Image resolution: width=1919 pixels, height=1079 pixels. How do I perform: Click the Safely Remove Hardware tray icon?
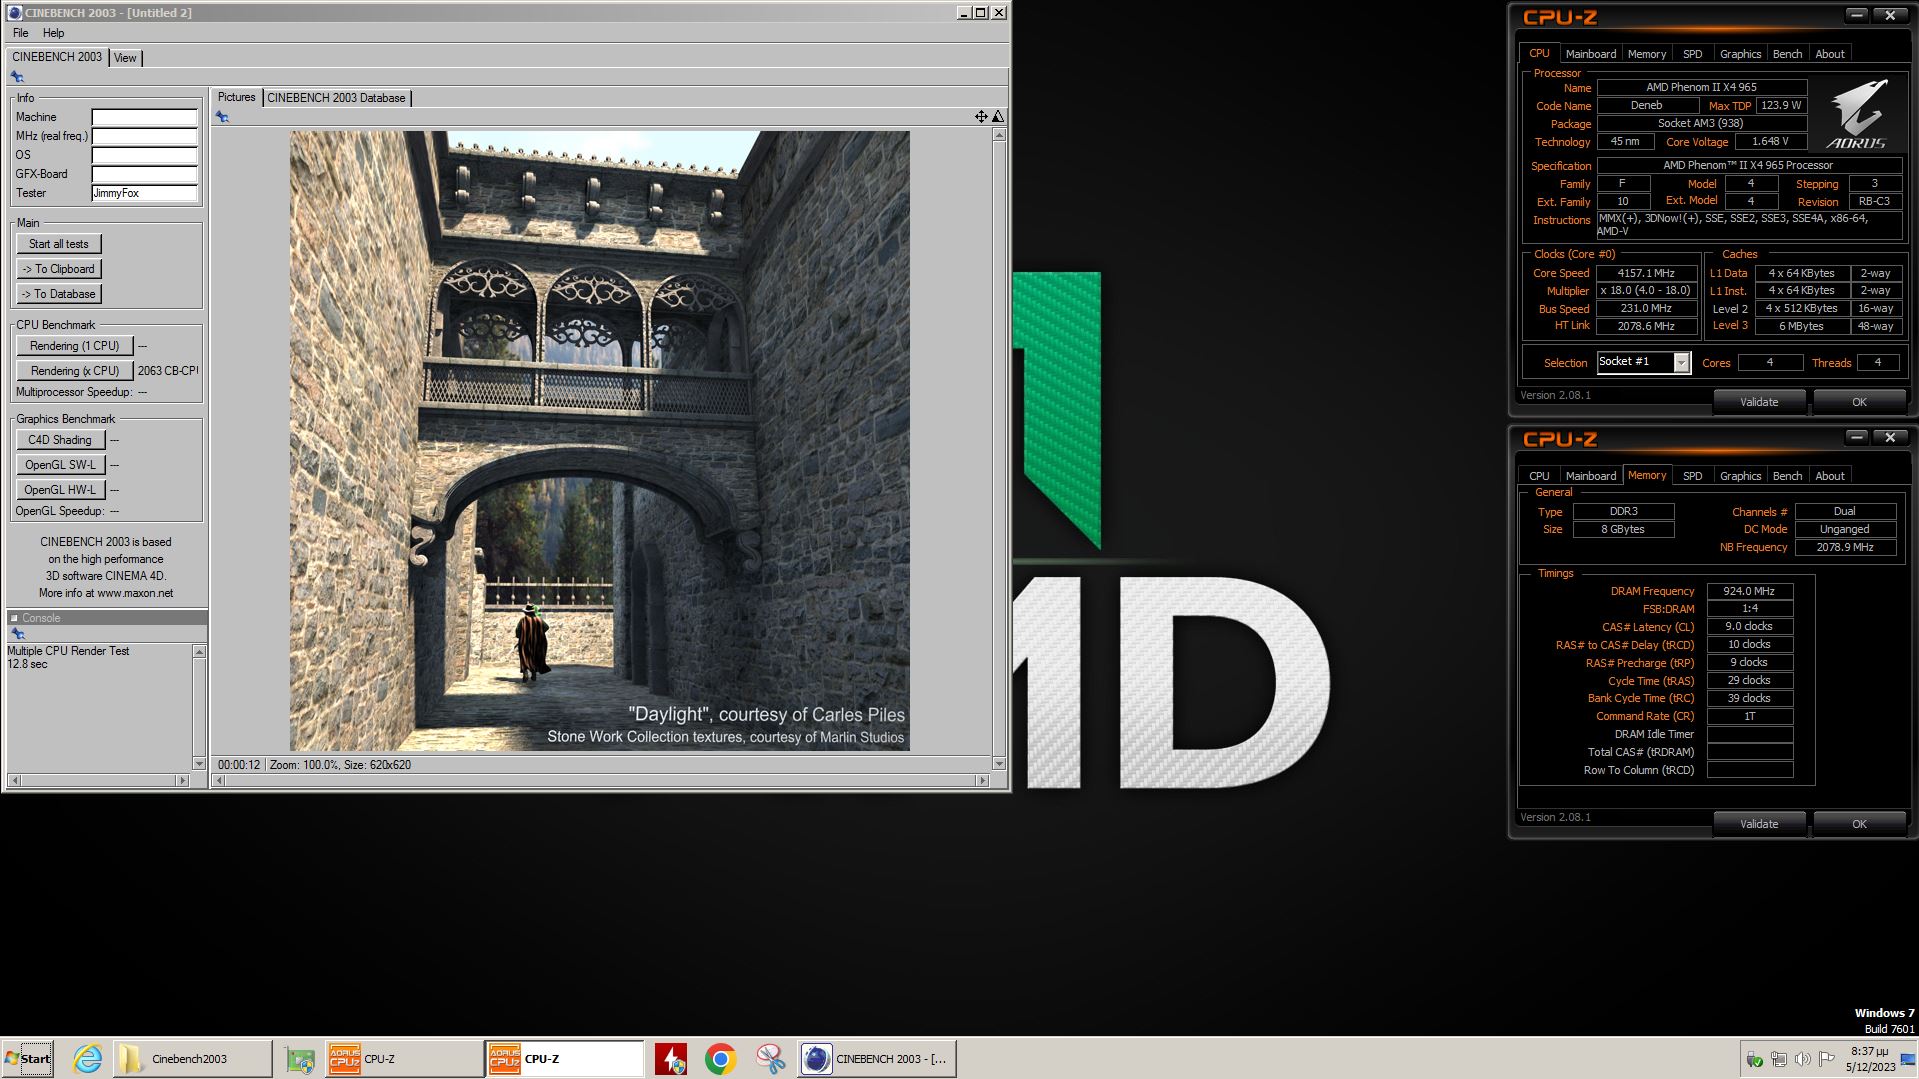tap(1754, 1059)
